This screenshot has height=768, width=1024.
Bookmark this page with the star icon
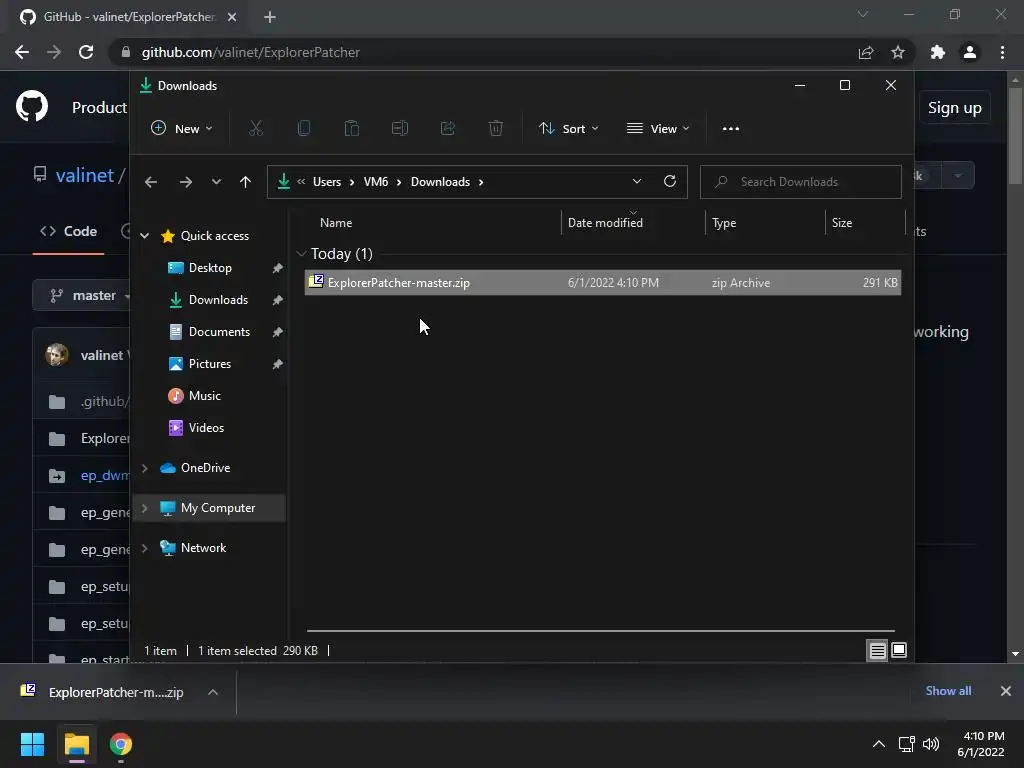pyautogui.click(x=898, y=52)
